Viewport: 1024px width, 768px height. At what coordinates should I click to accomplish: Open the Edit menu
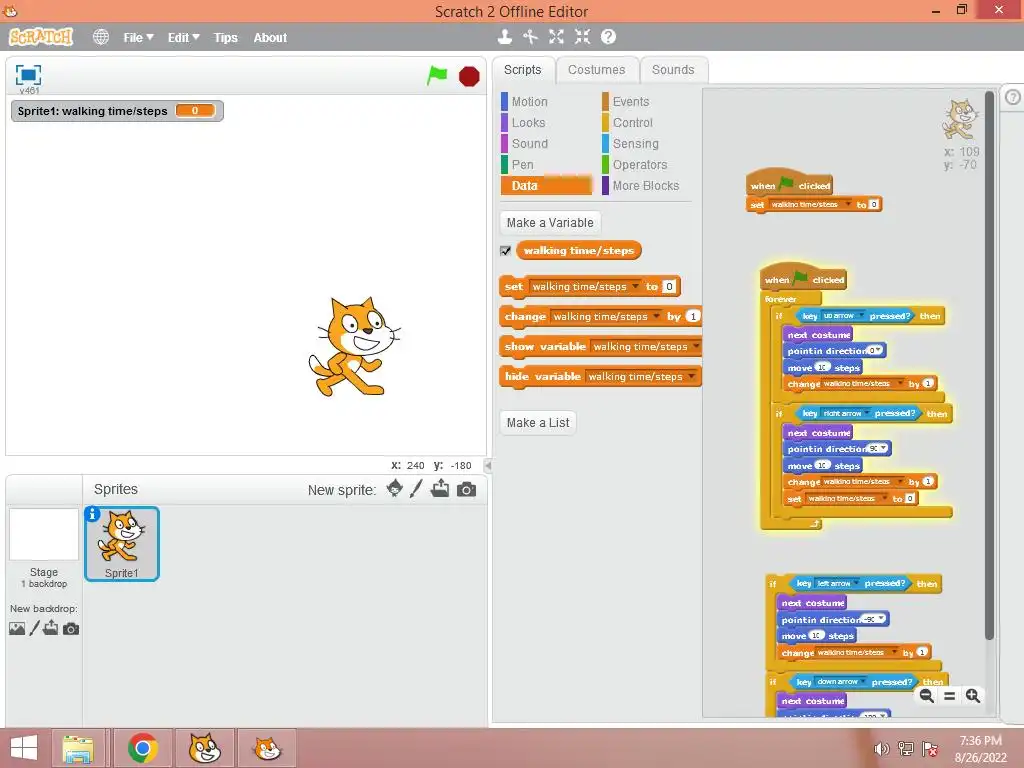pyautogui.click(x=184, y=38)
